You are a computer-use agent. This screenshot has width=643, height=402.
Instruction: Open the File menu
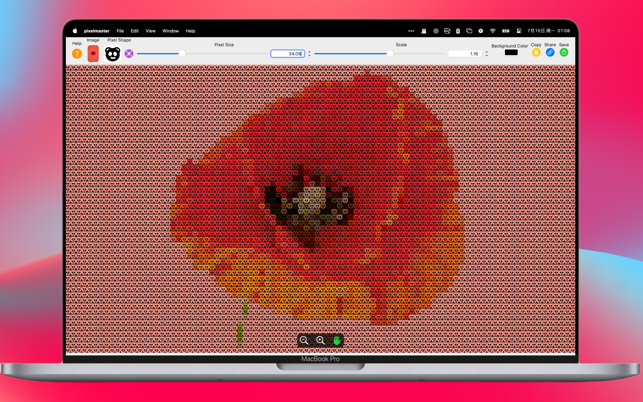tap(120, 31)
